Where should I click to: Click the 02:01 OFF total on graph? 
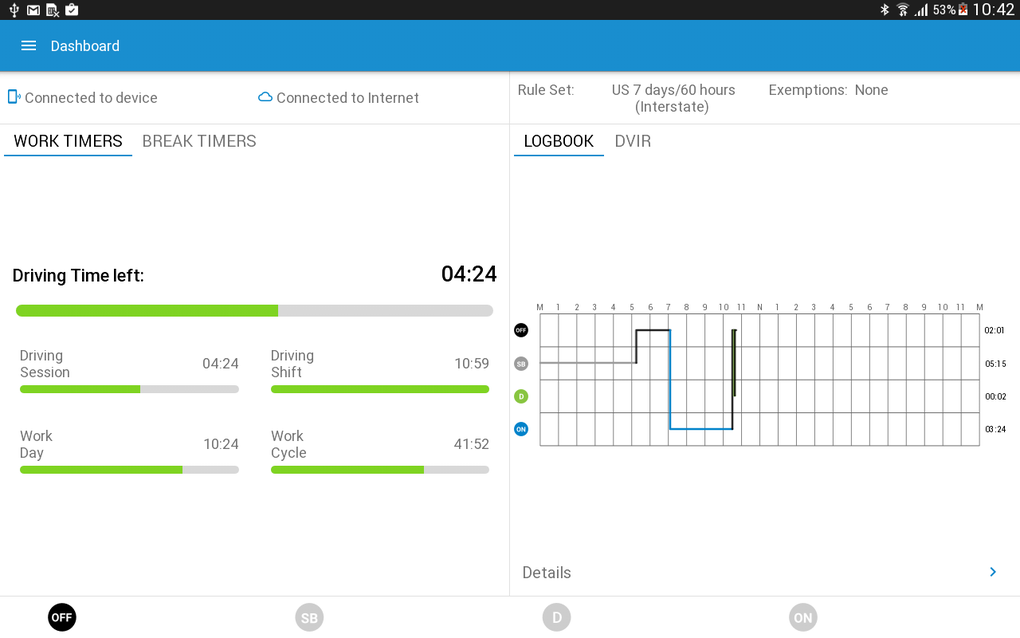(x=994, y=330)
